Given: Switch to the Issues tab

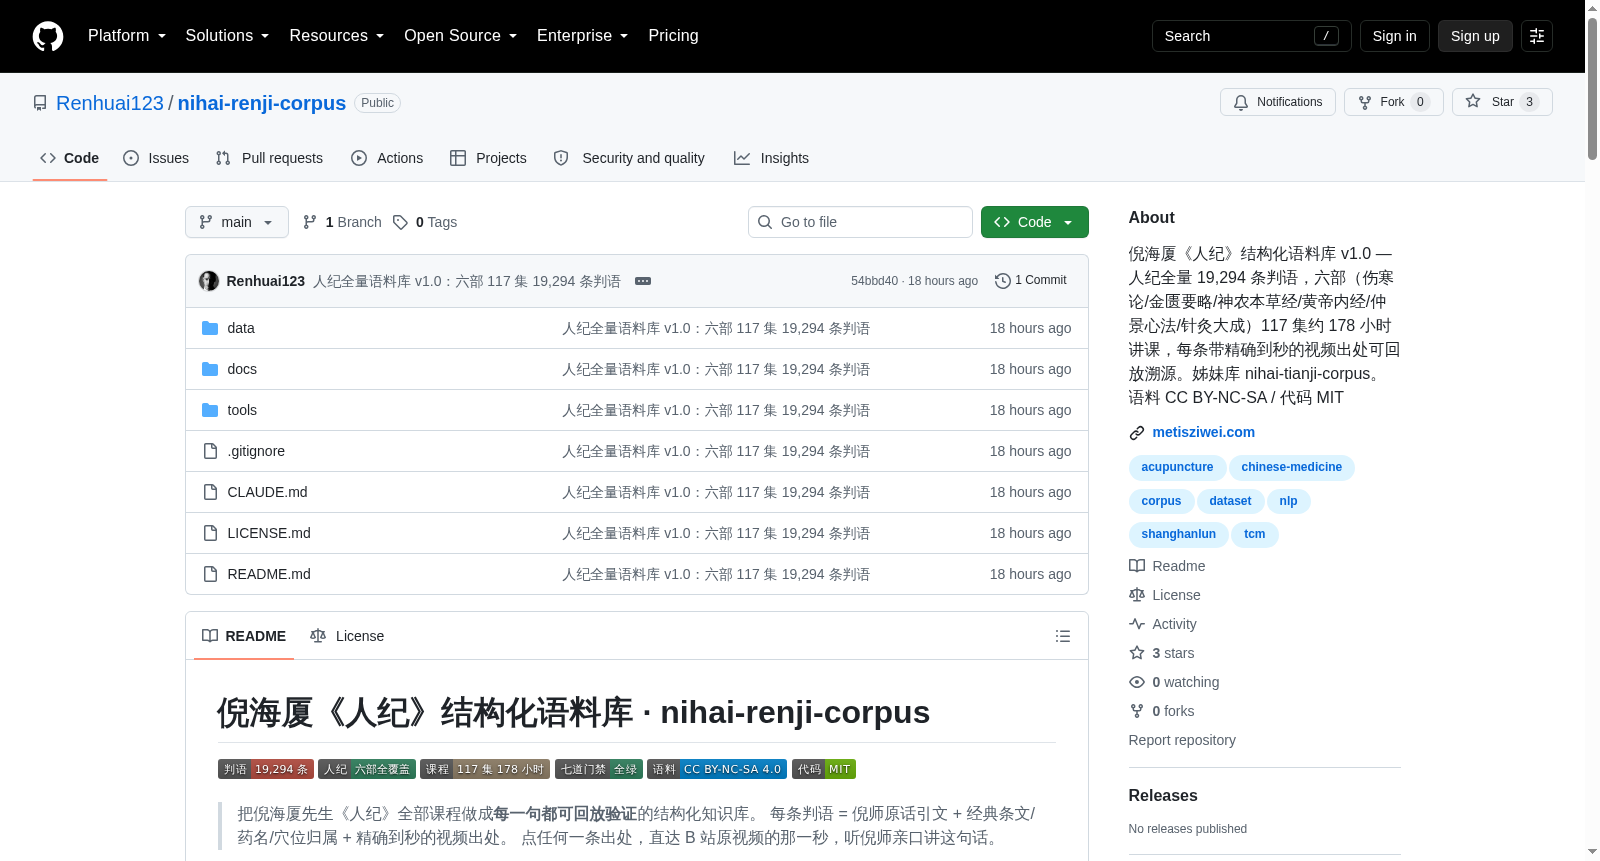Looking at the screenshot, I should coord(156,158).
